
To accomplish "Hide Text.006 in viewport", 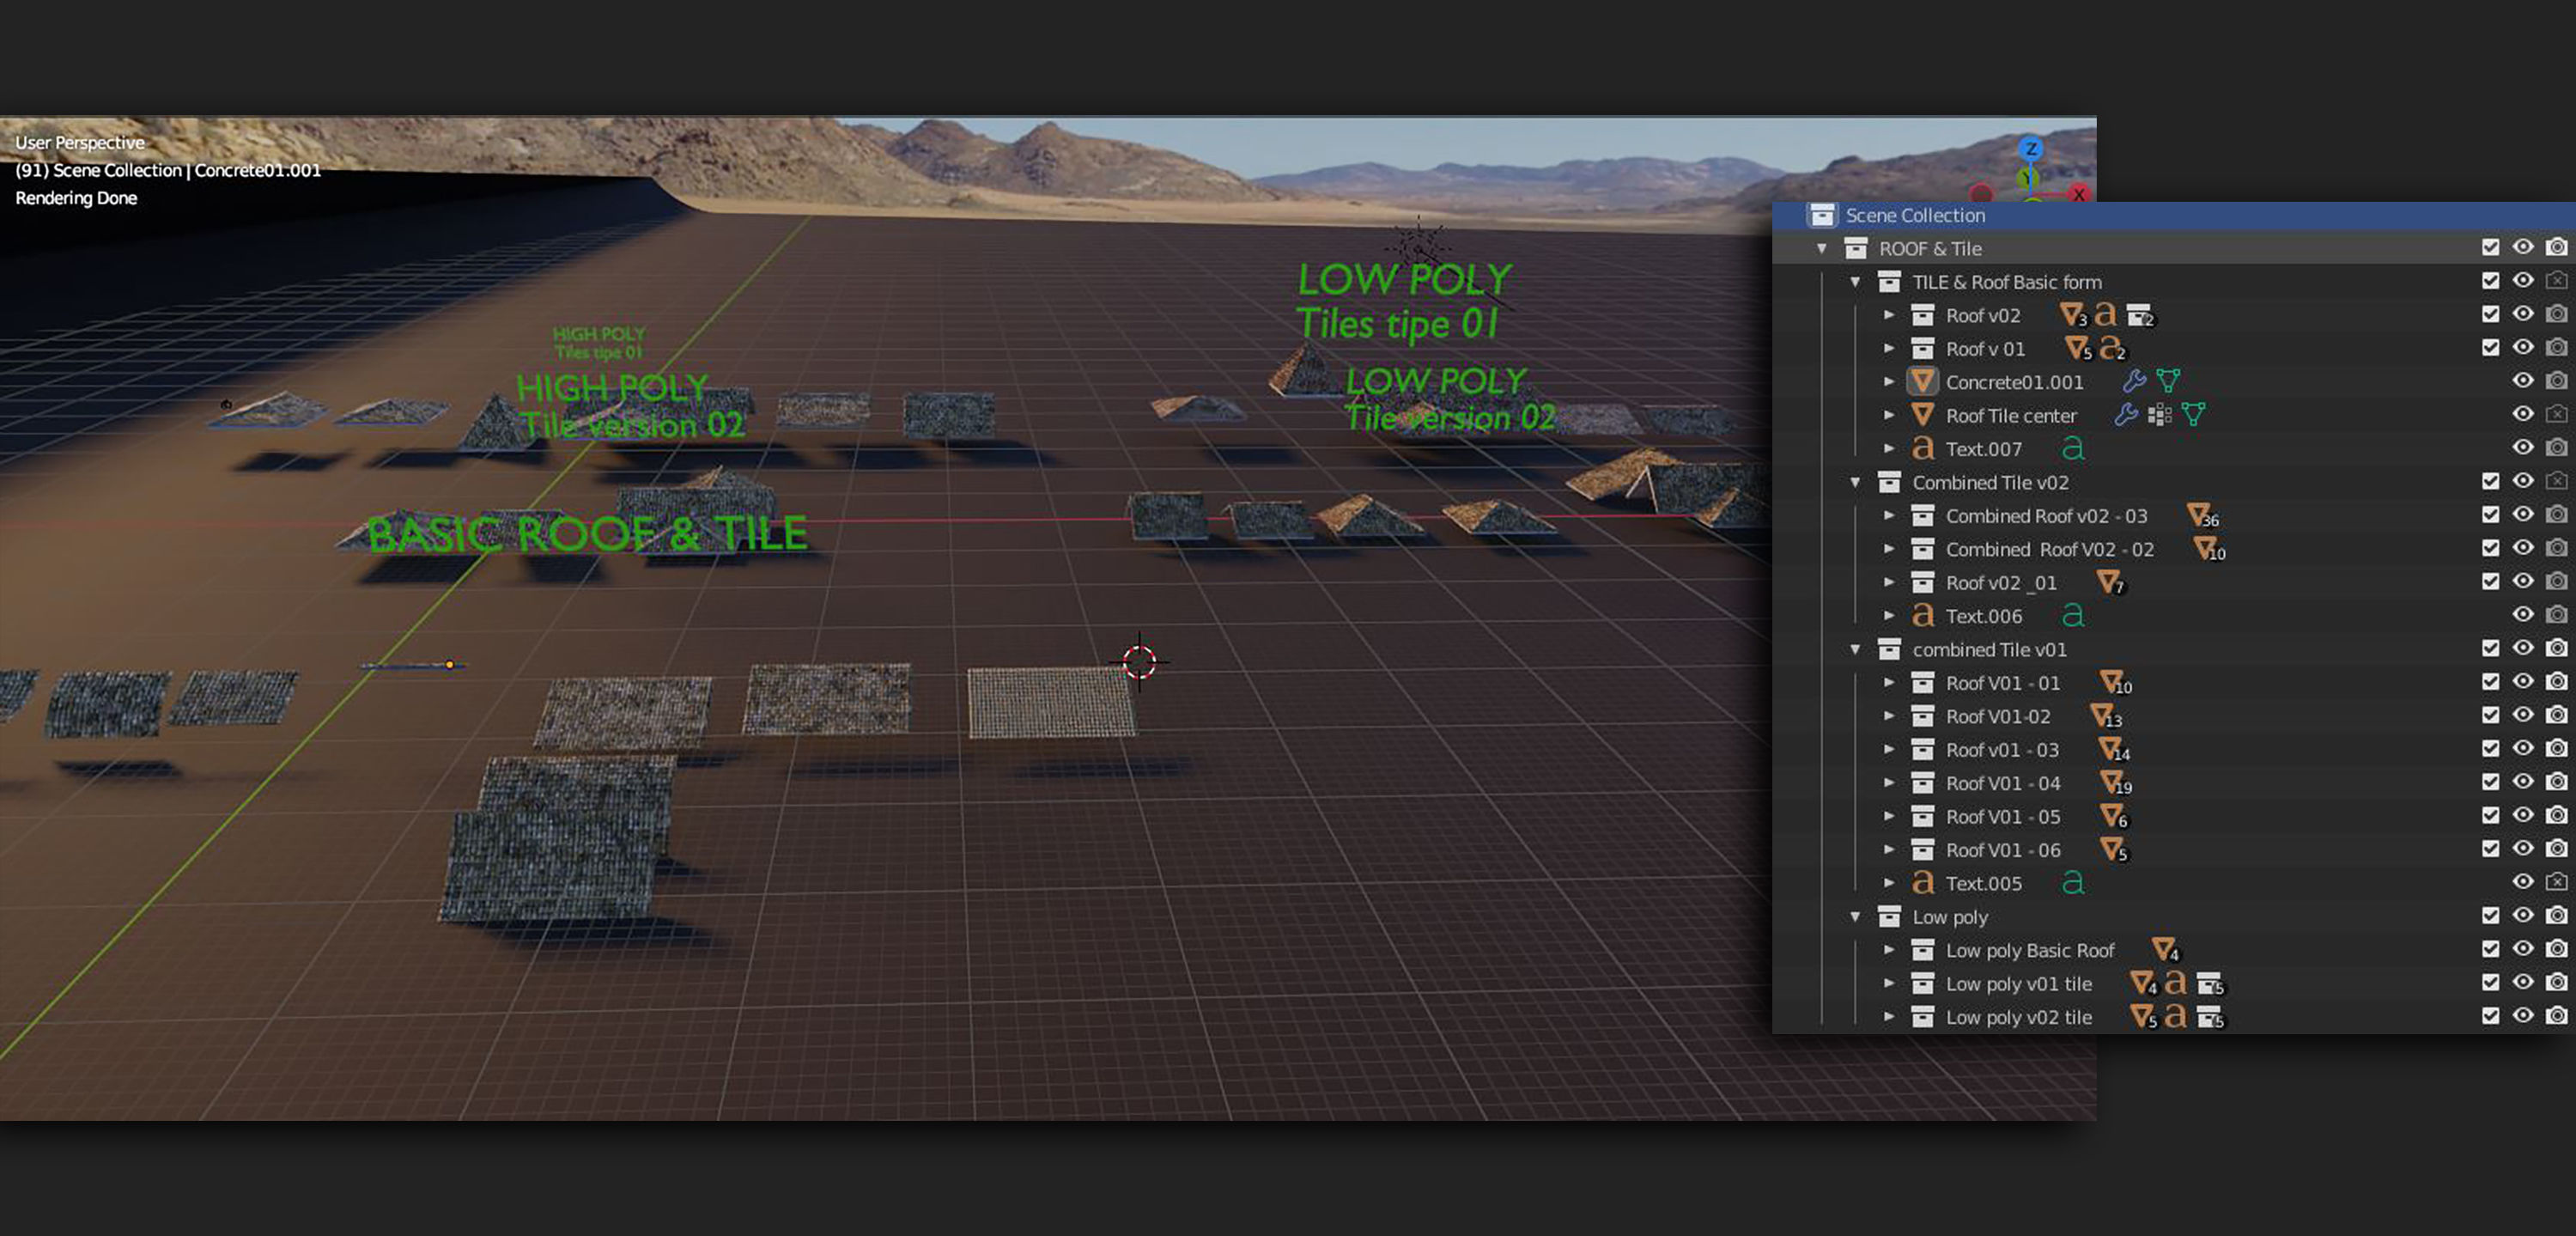I will (x=2523, y=614).
